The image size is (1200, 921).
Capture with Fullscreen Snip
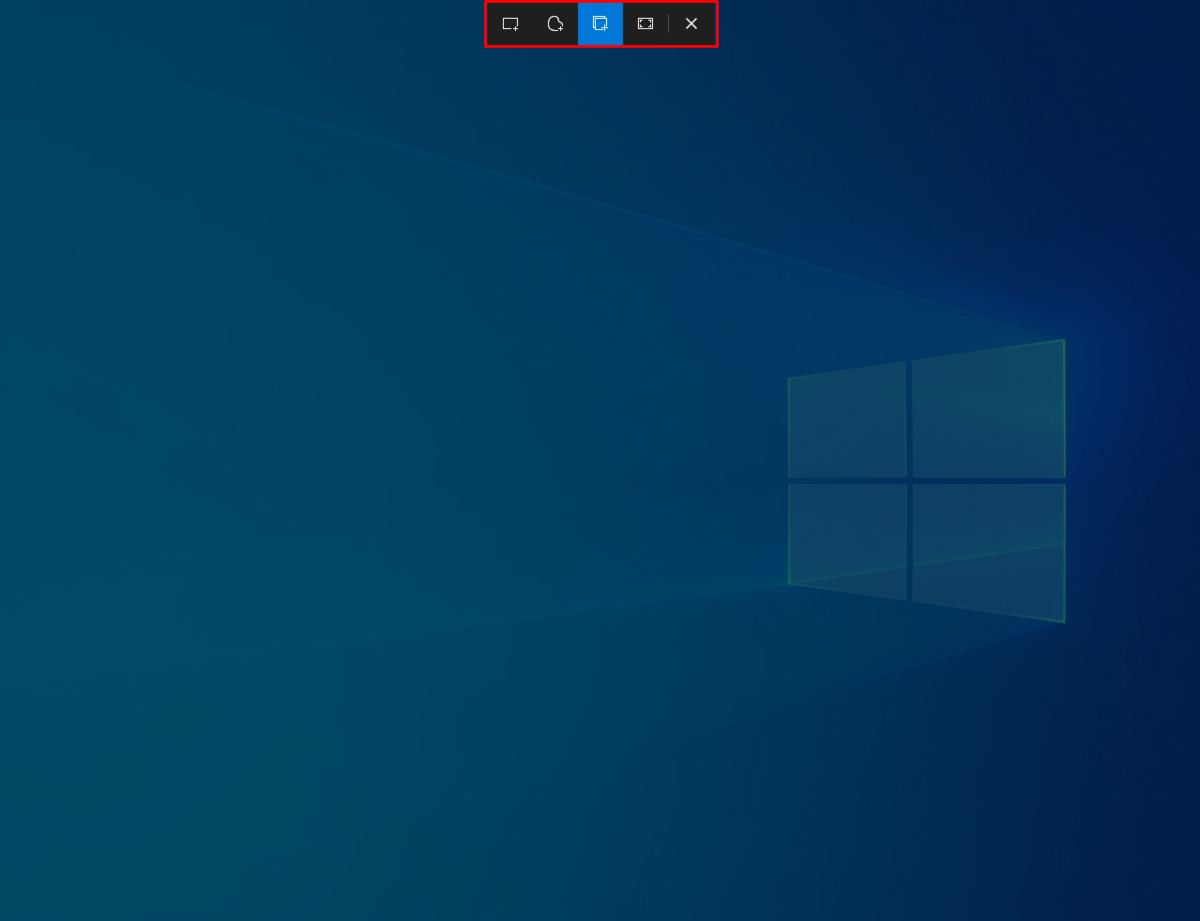point(645,24)
